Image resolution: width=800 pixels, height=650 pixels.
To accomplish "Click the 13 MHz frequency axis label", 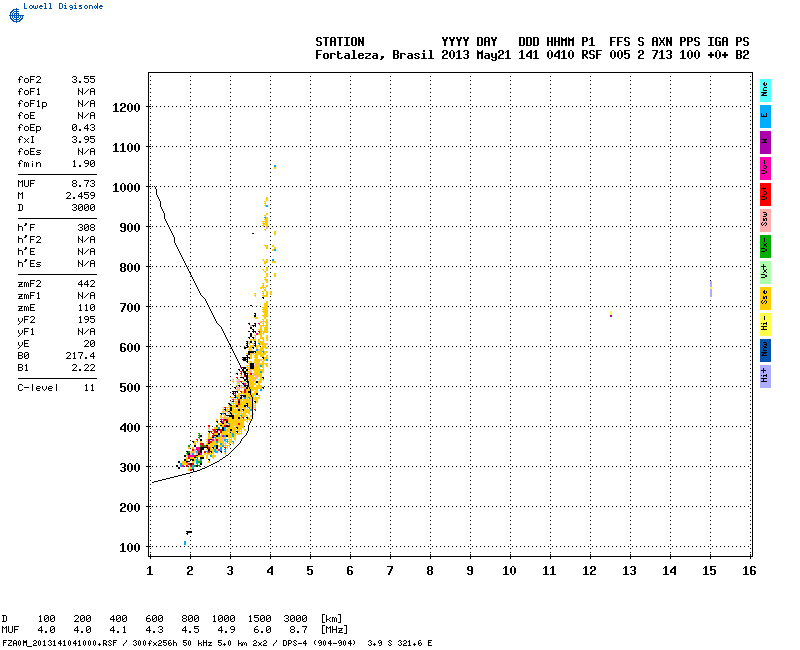I will coord(629,571).
